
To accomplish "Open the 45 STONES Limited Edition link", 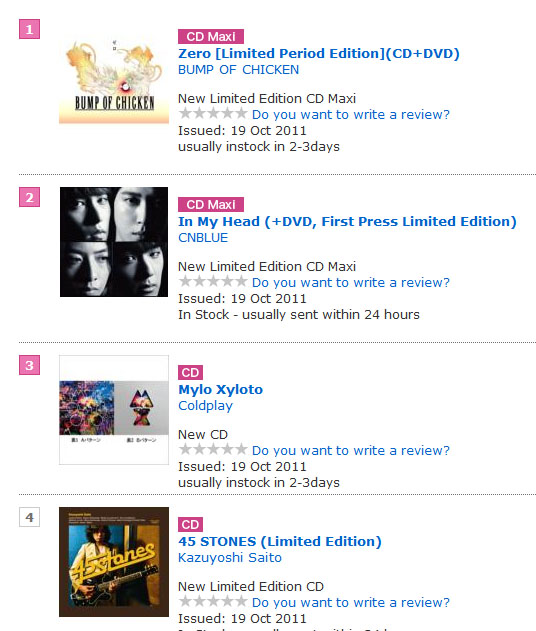I will [x=280, y=541].
